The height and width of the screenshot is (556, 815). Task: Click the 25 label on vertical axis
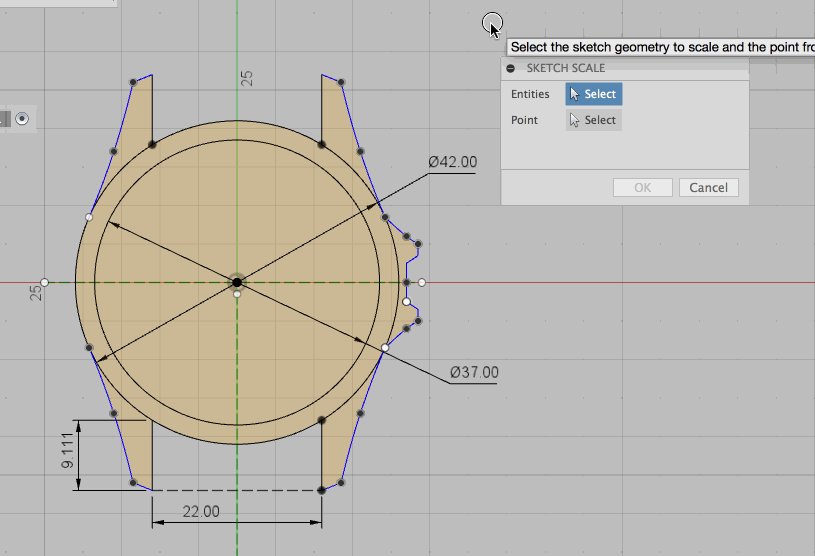click(x=247, y=76)
